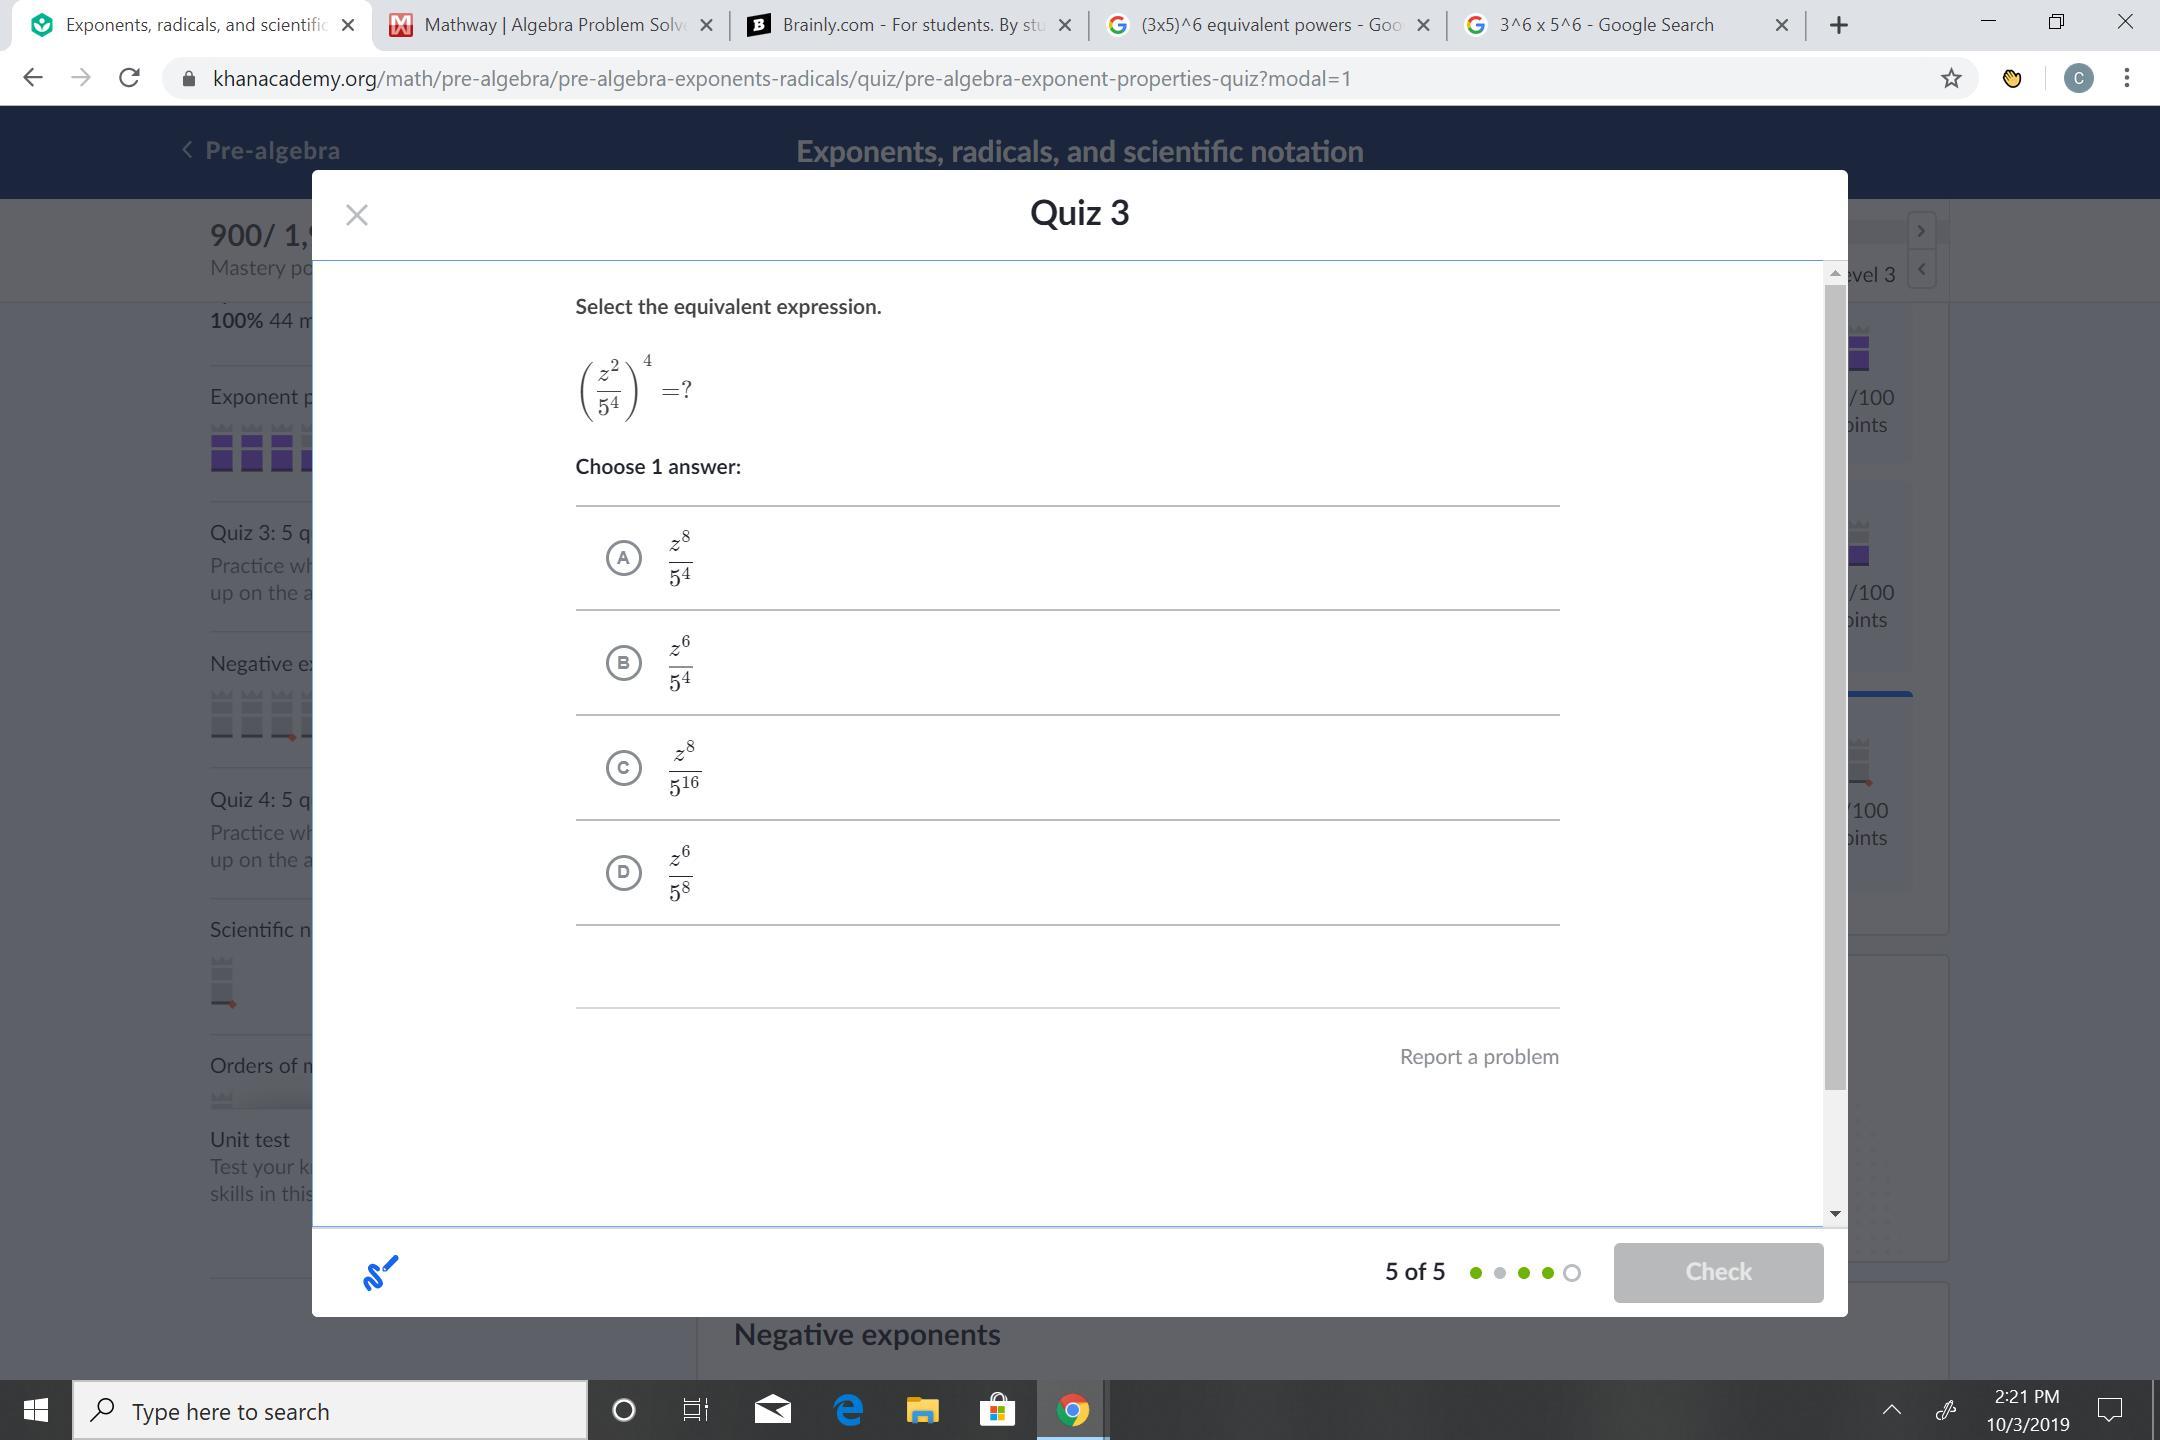Viewport: 2160px width, 1440px height.
Task: Close the Quiz 3 modal with X icon
Action: pyautogui.click(x=357, y=215)
